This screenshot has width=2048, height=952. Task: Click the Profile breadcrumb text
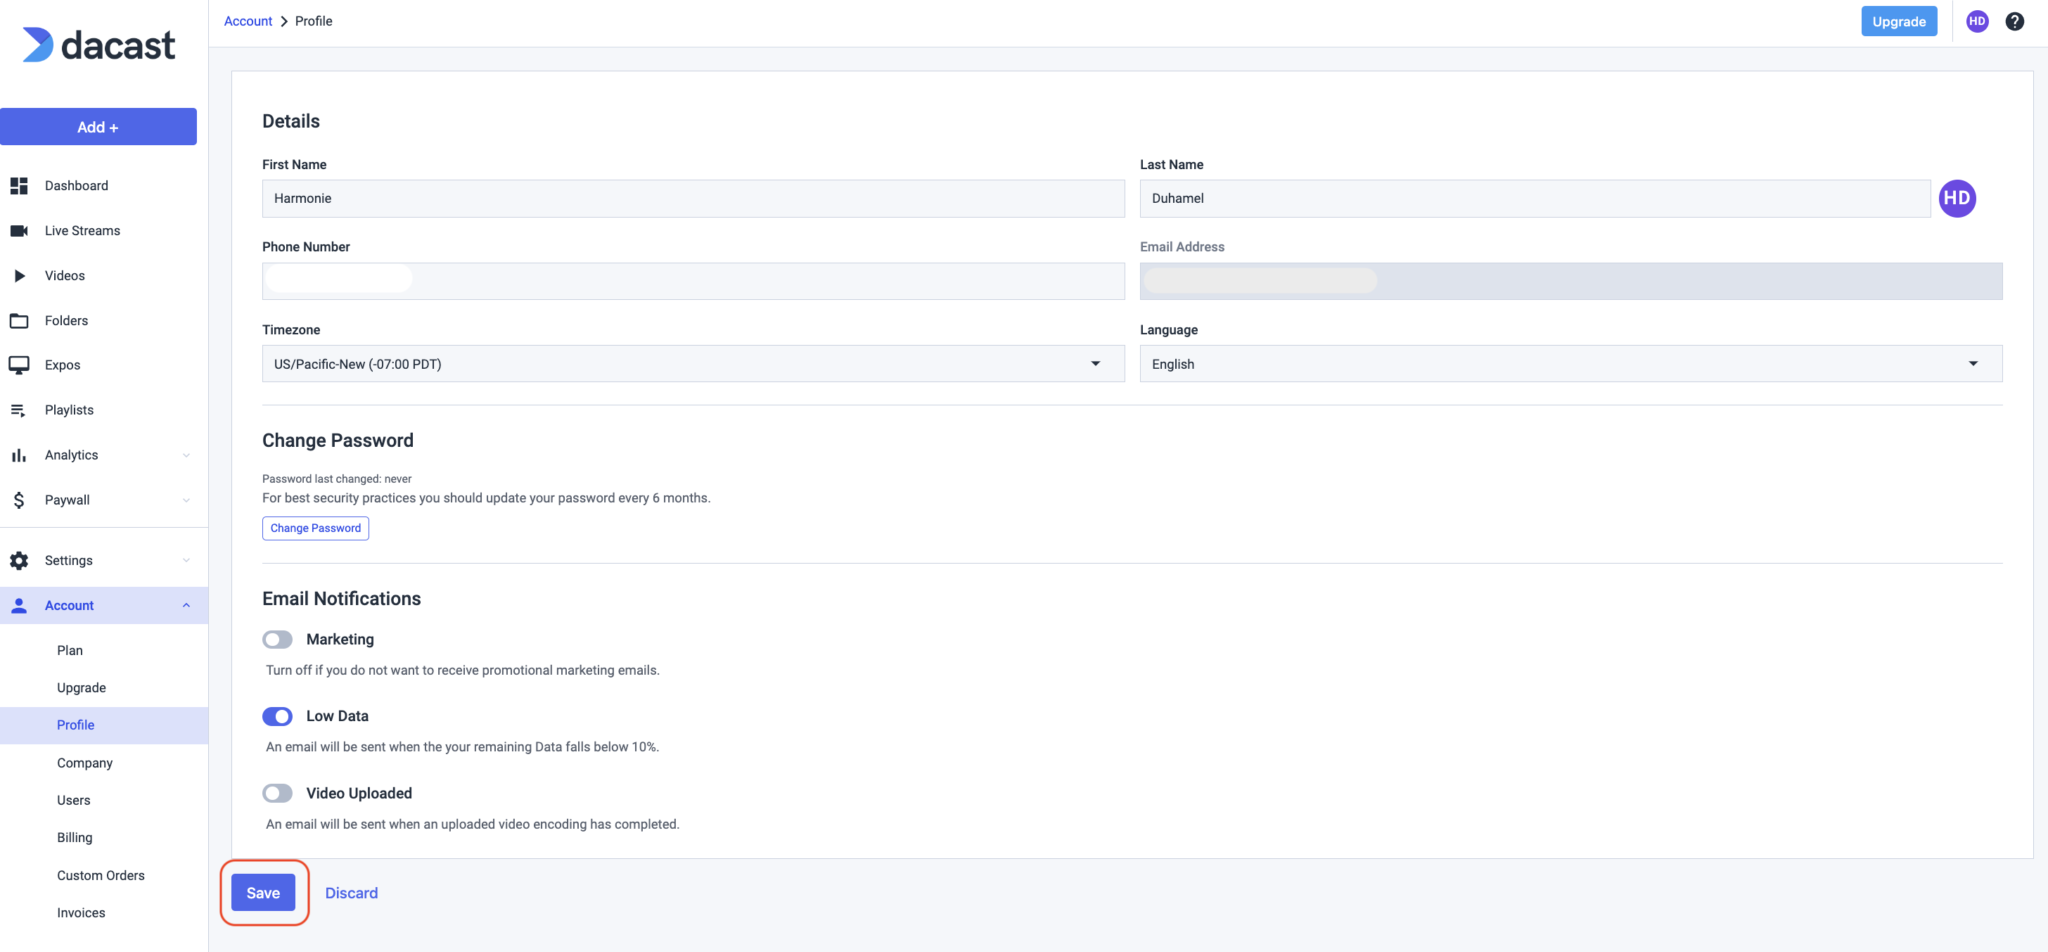[314, 21]
